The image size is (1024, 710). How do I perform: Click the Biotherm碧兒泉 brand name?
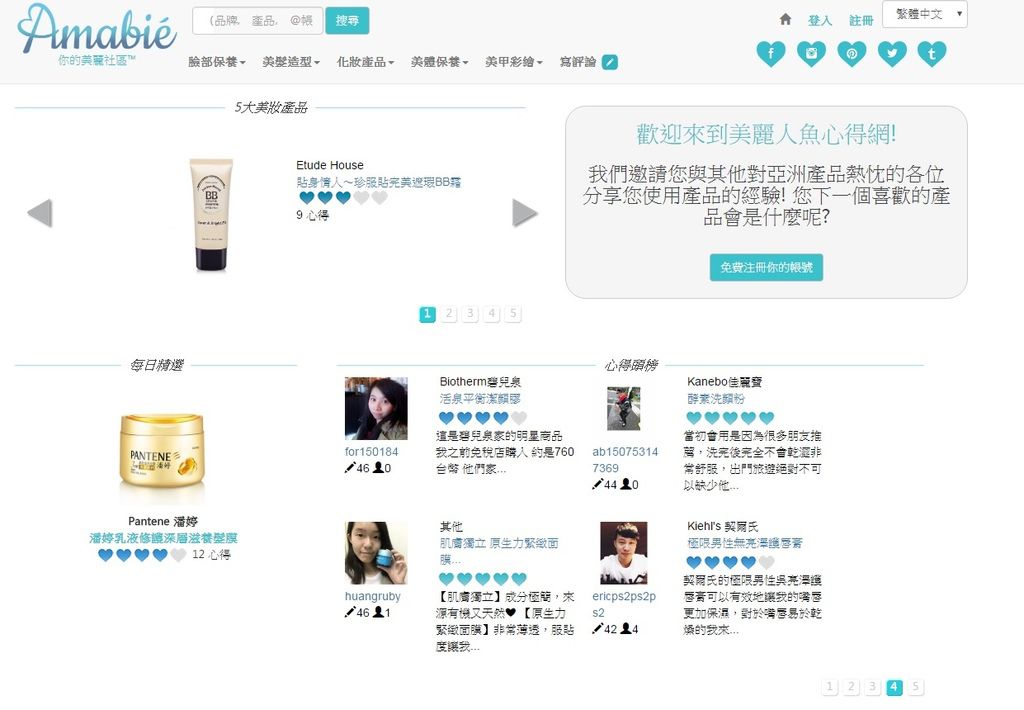[x=481, y=381]
